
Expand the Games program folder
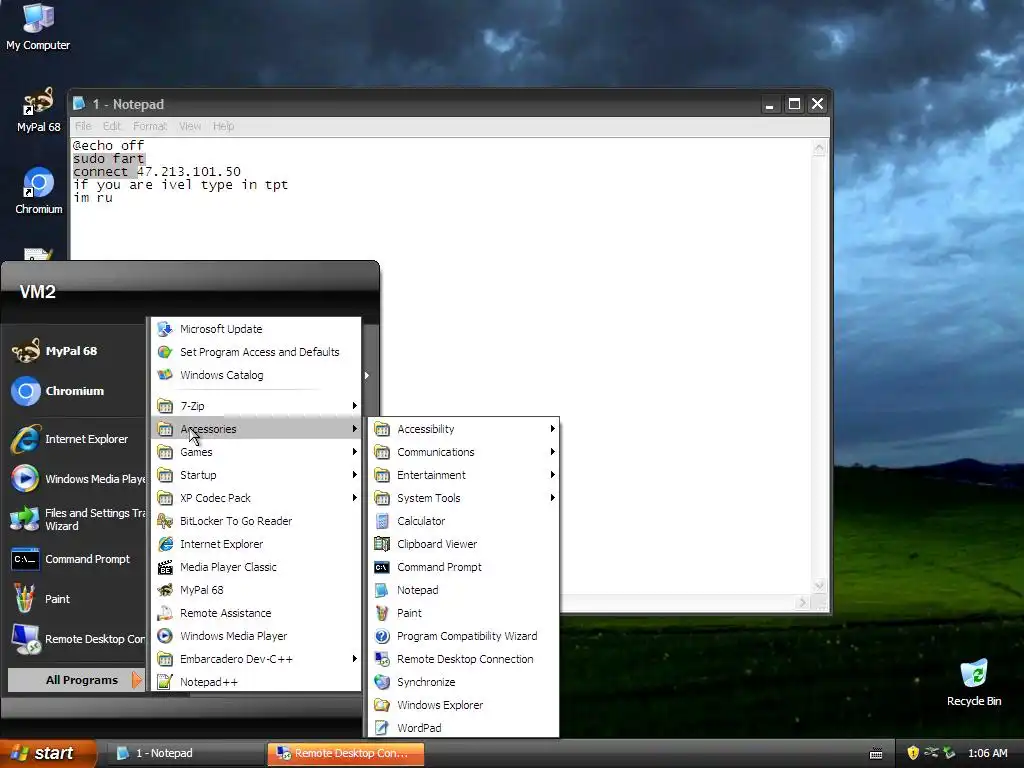click(x=256, y=452)
